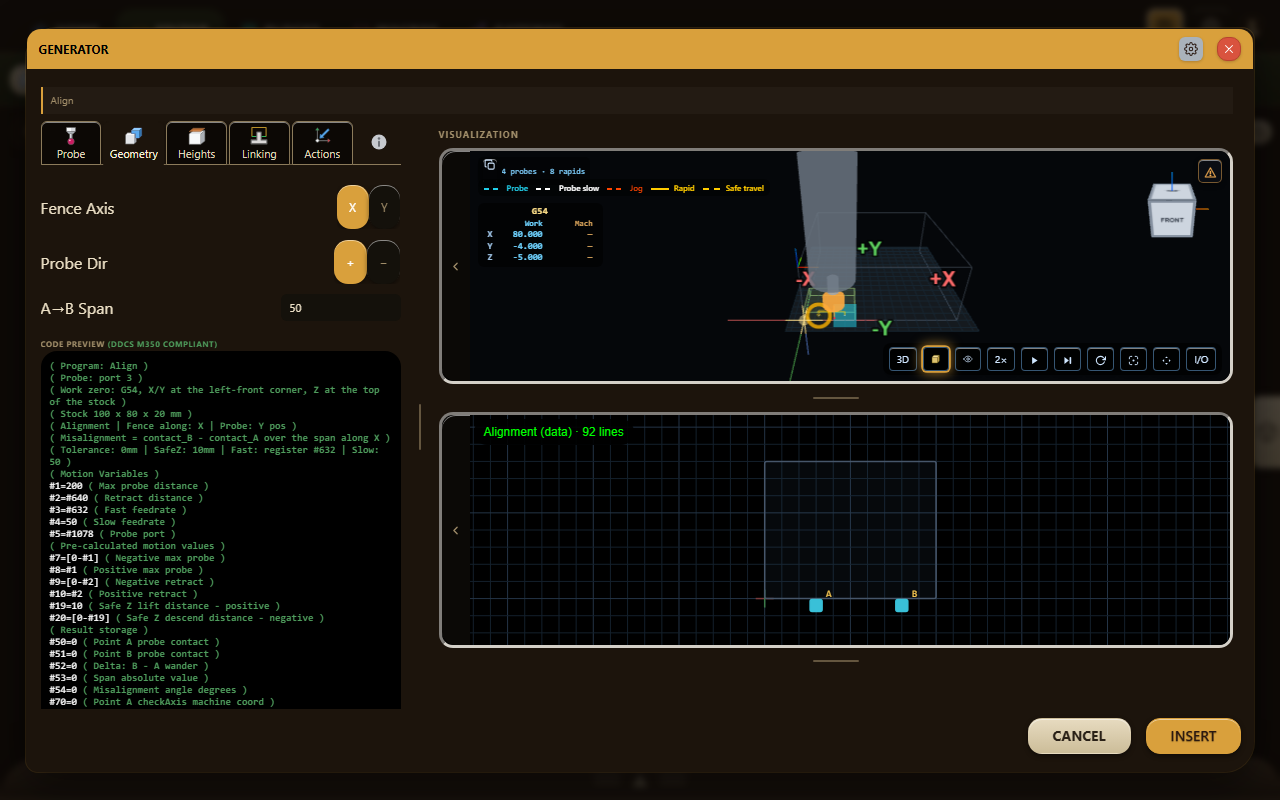
Task: Click the 'Alignment (data) · 92 lines' label
Action: pos(553,432)
